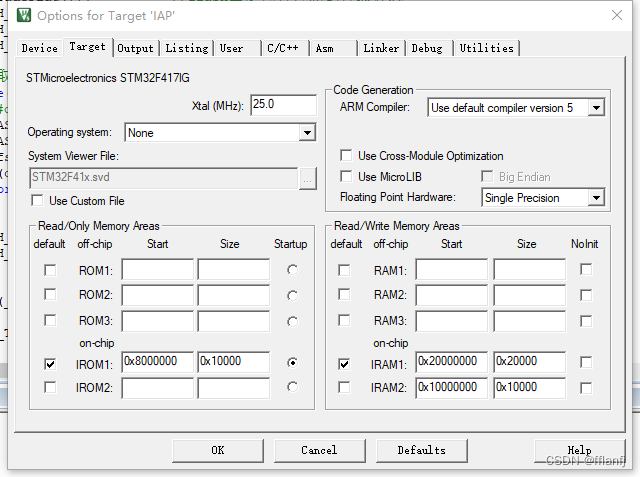This screenshot has height=477, width=640.
Task: Click the IRAM2 Start address field
Action: pos(452,388)
